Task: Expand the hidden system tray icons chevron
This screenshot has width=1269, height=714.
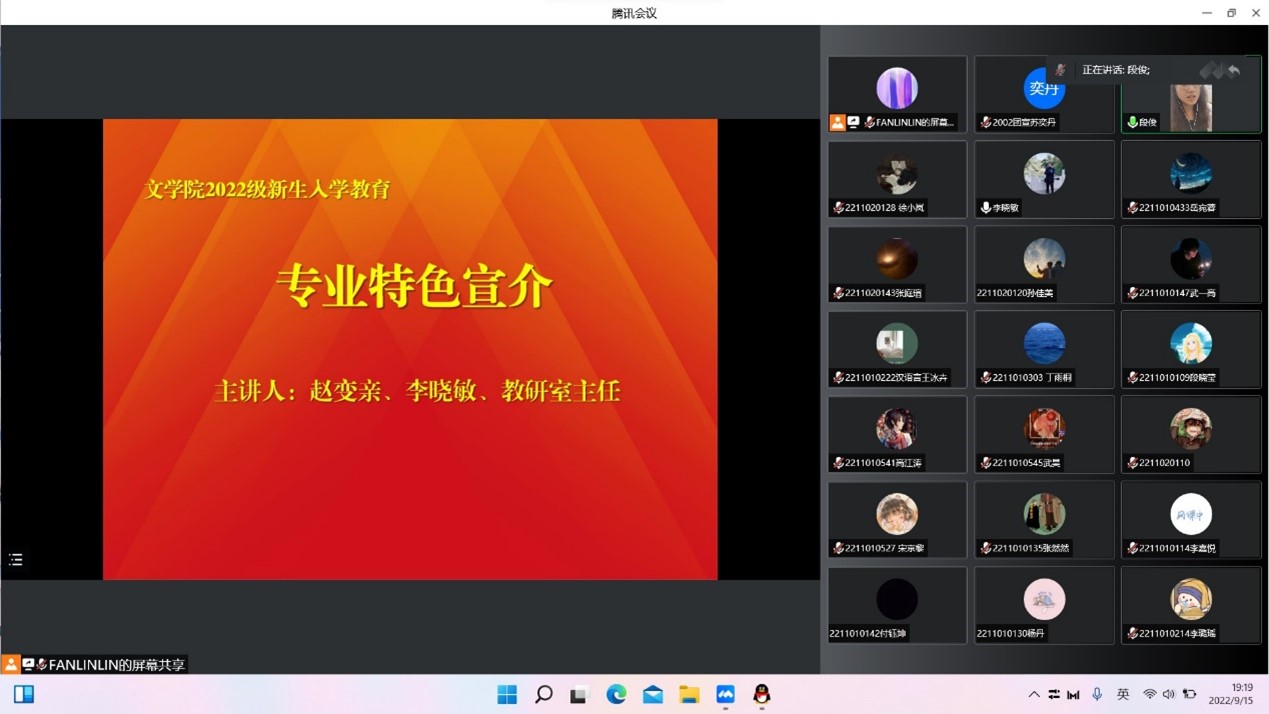Action: coord(1033,695)
